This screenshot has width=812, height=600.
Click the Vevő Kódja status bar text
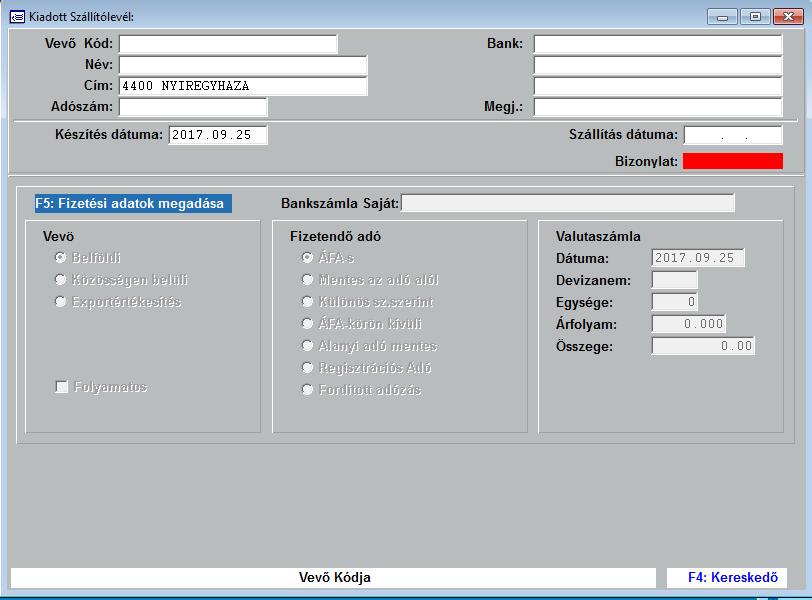pos(335,578)
